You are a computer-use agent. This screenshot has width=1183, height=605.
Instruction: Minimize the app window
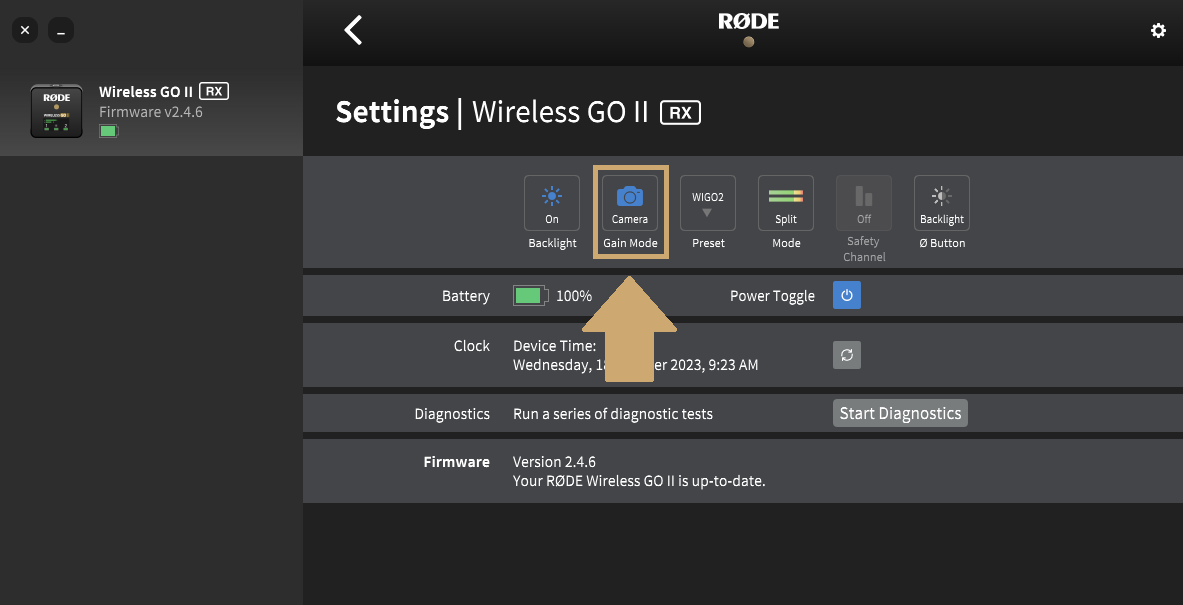click(x=61, y=30)
